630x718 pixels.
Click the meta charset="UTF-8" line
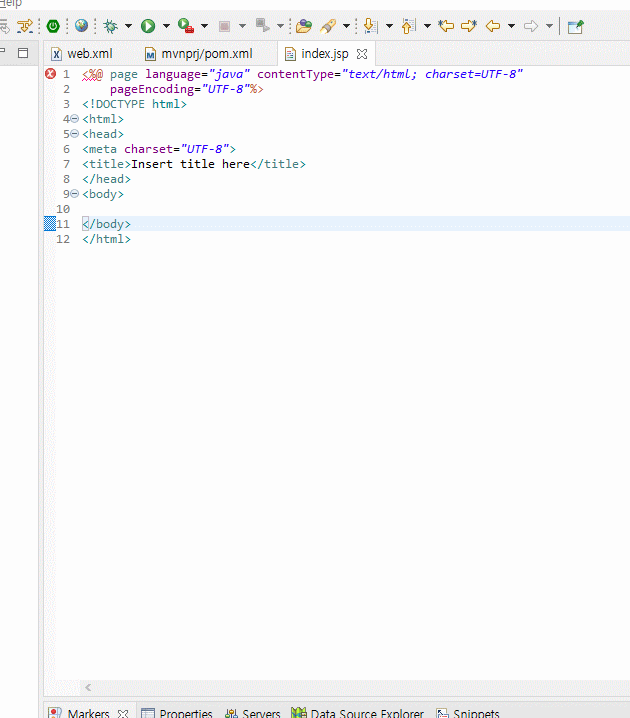[x=159, y=149]
